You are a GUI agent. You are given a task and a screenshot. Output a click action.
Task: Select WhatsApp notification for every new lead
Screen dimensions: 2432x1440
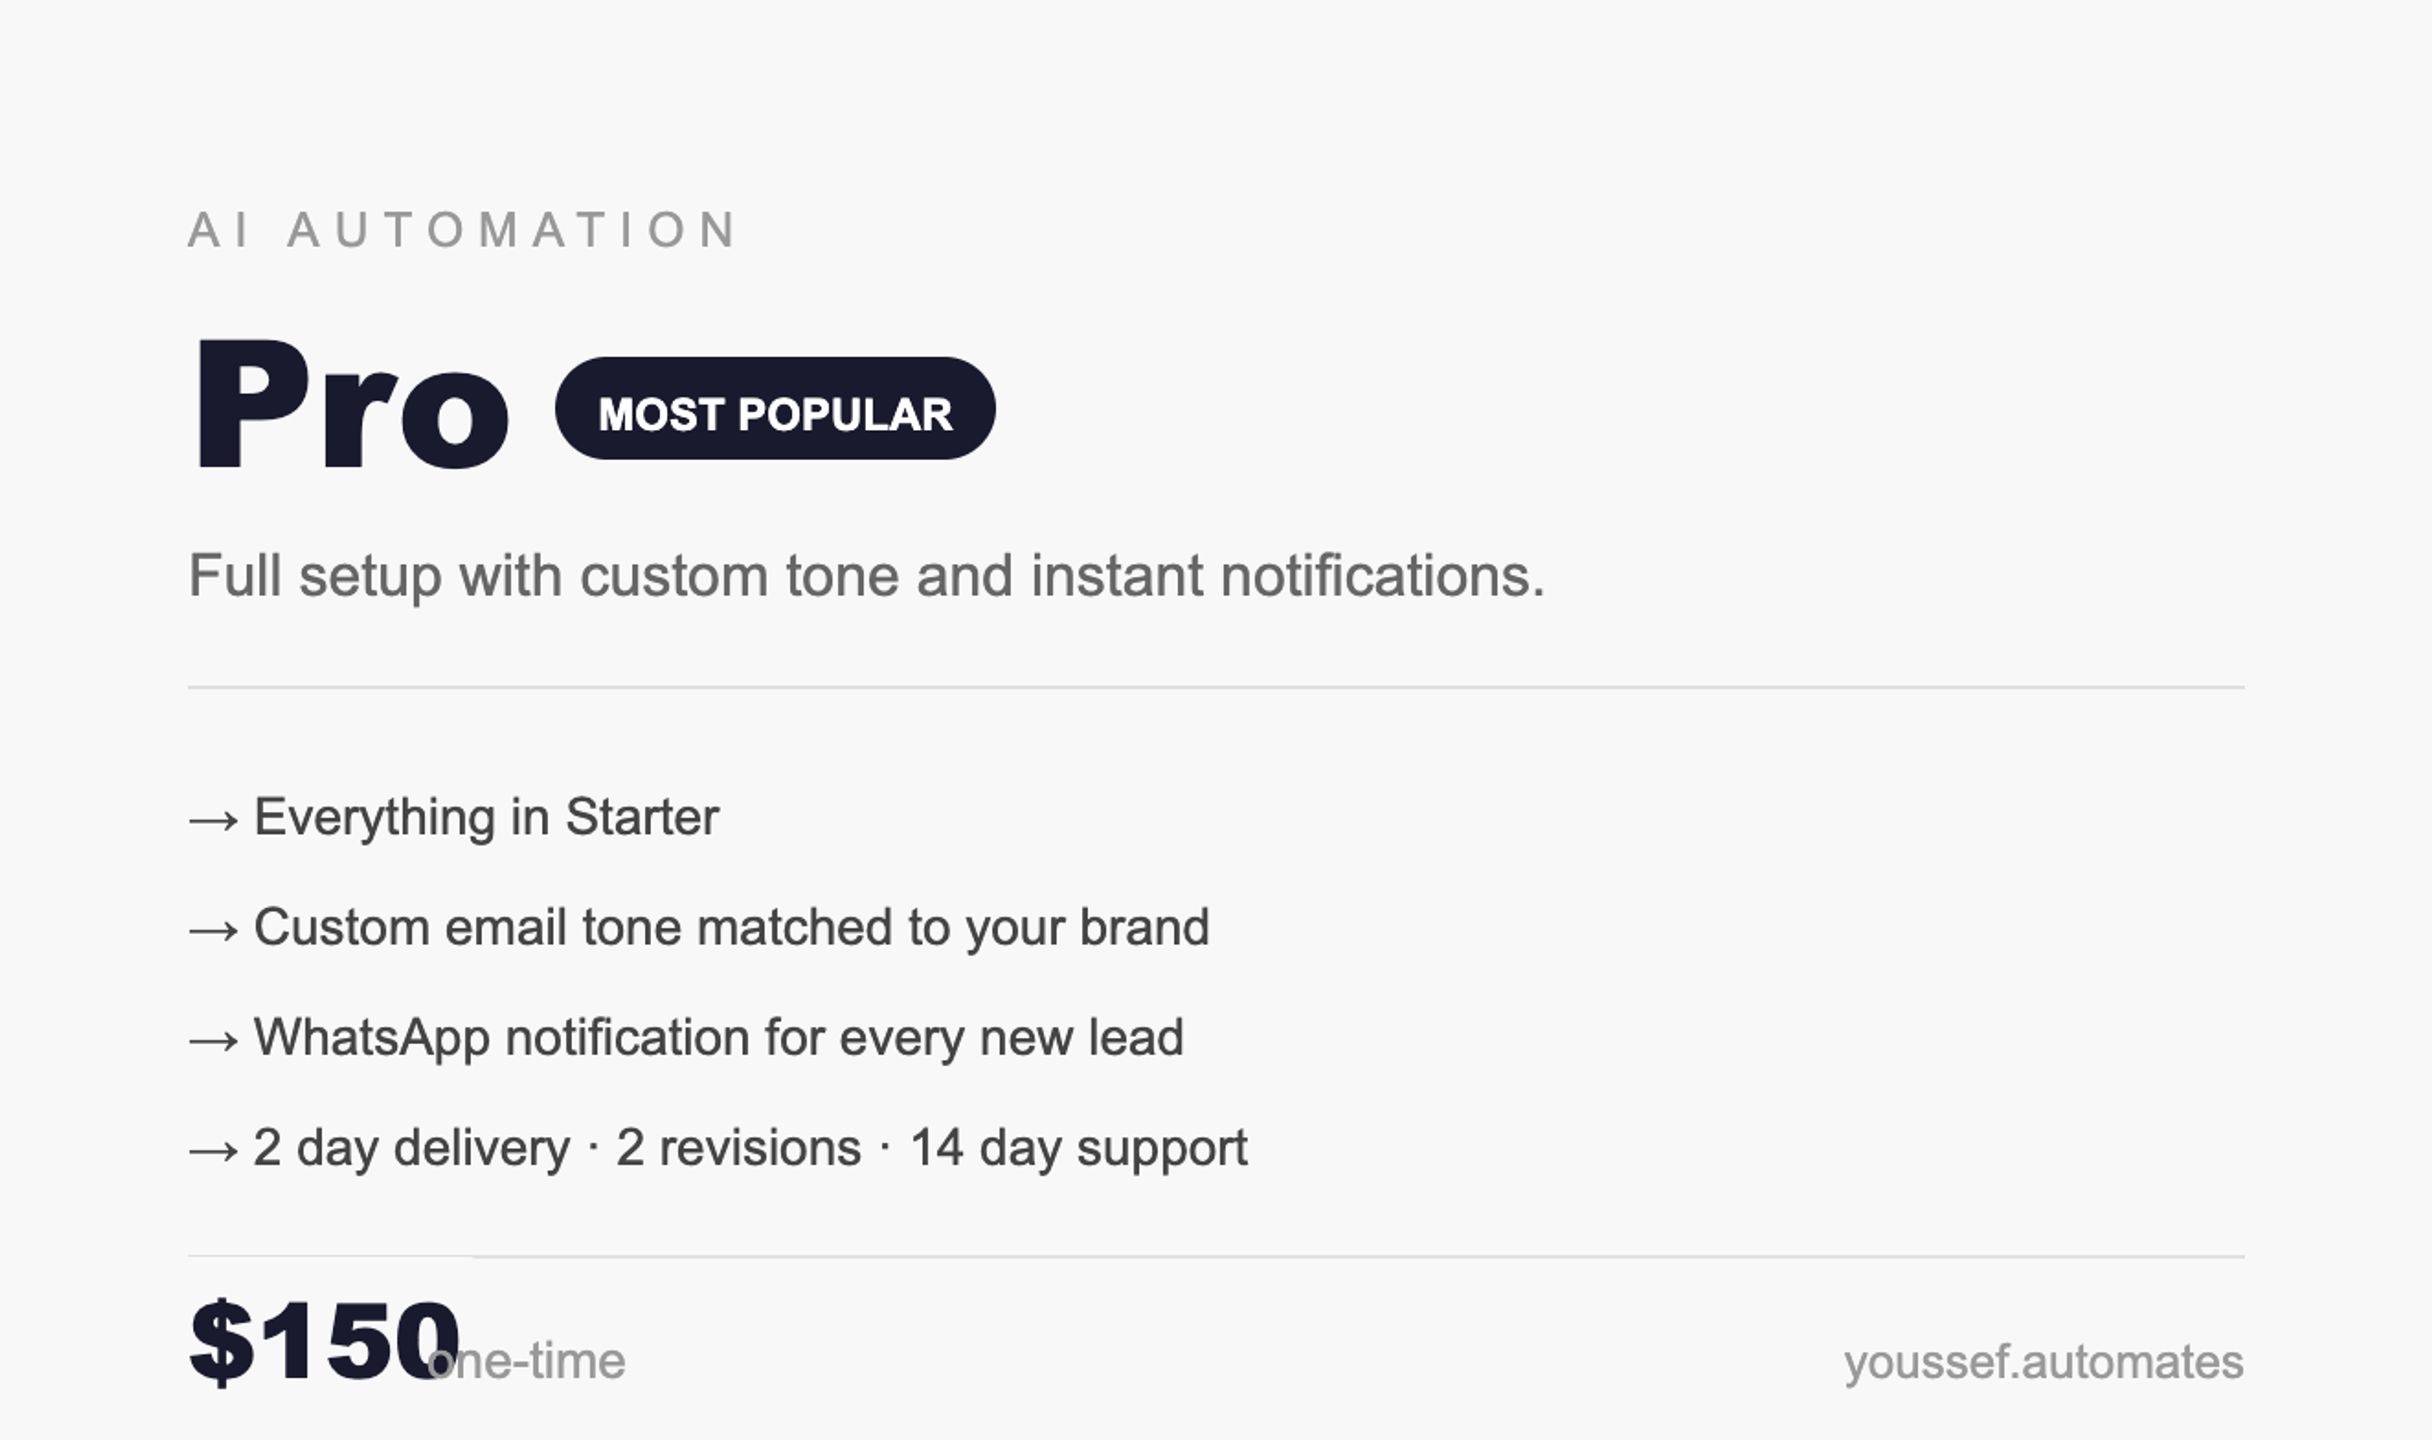tap(718, 1038)
